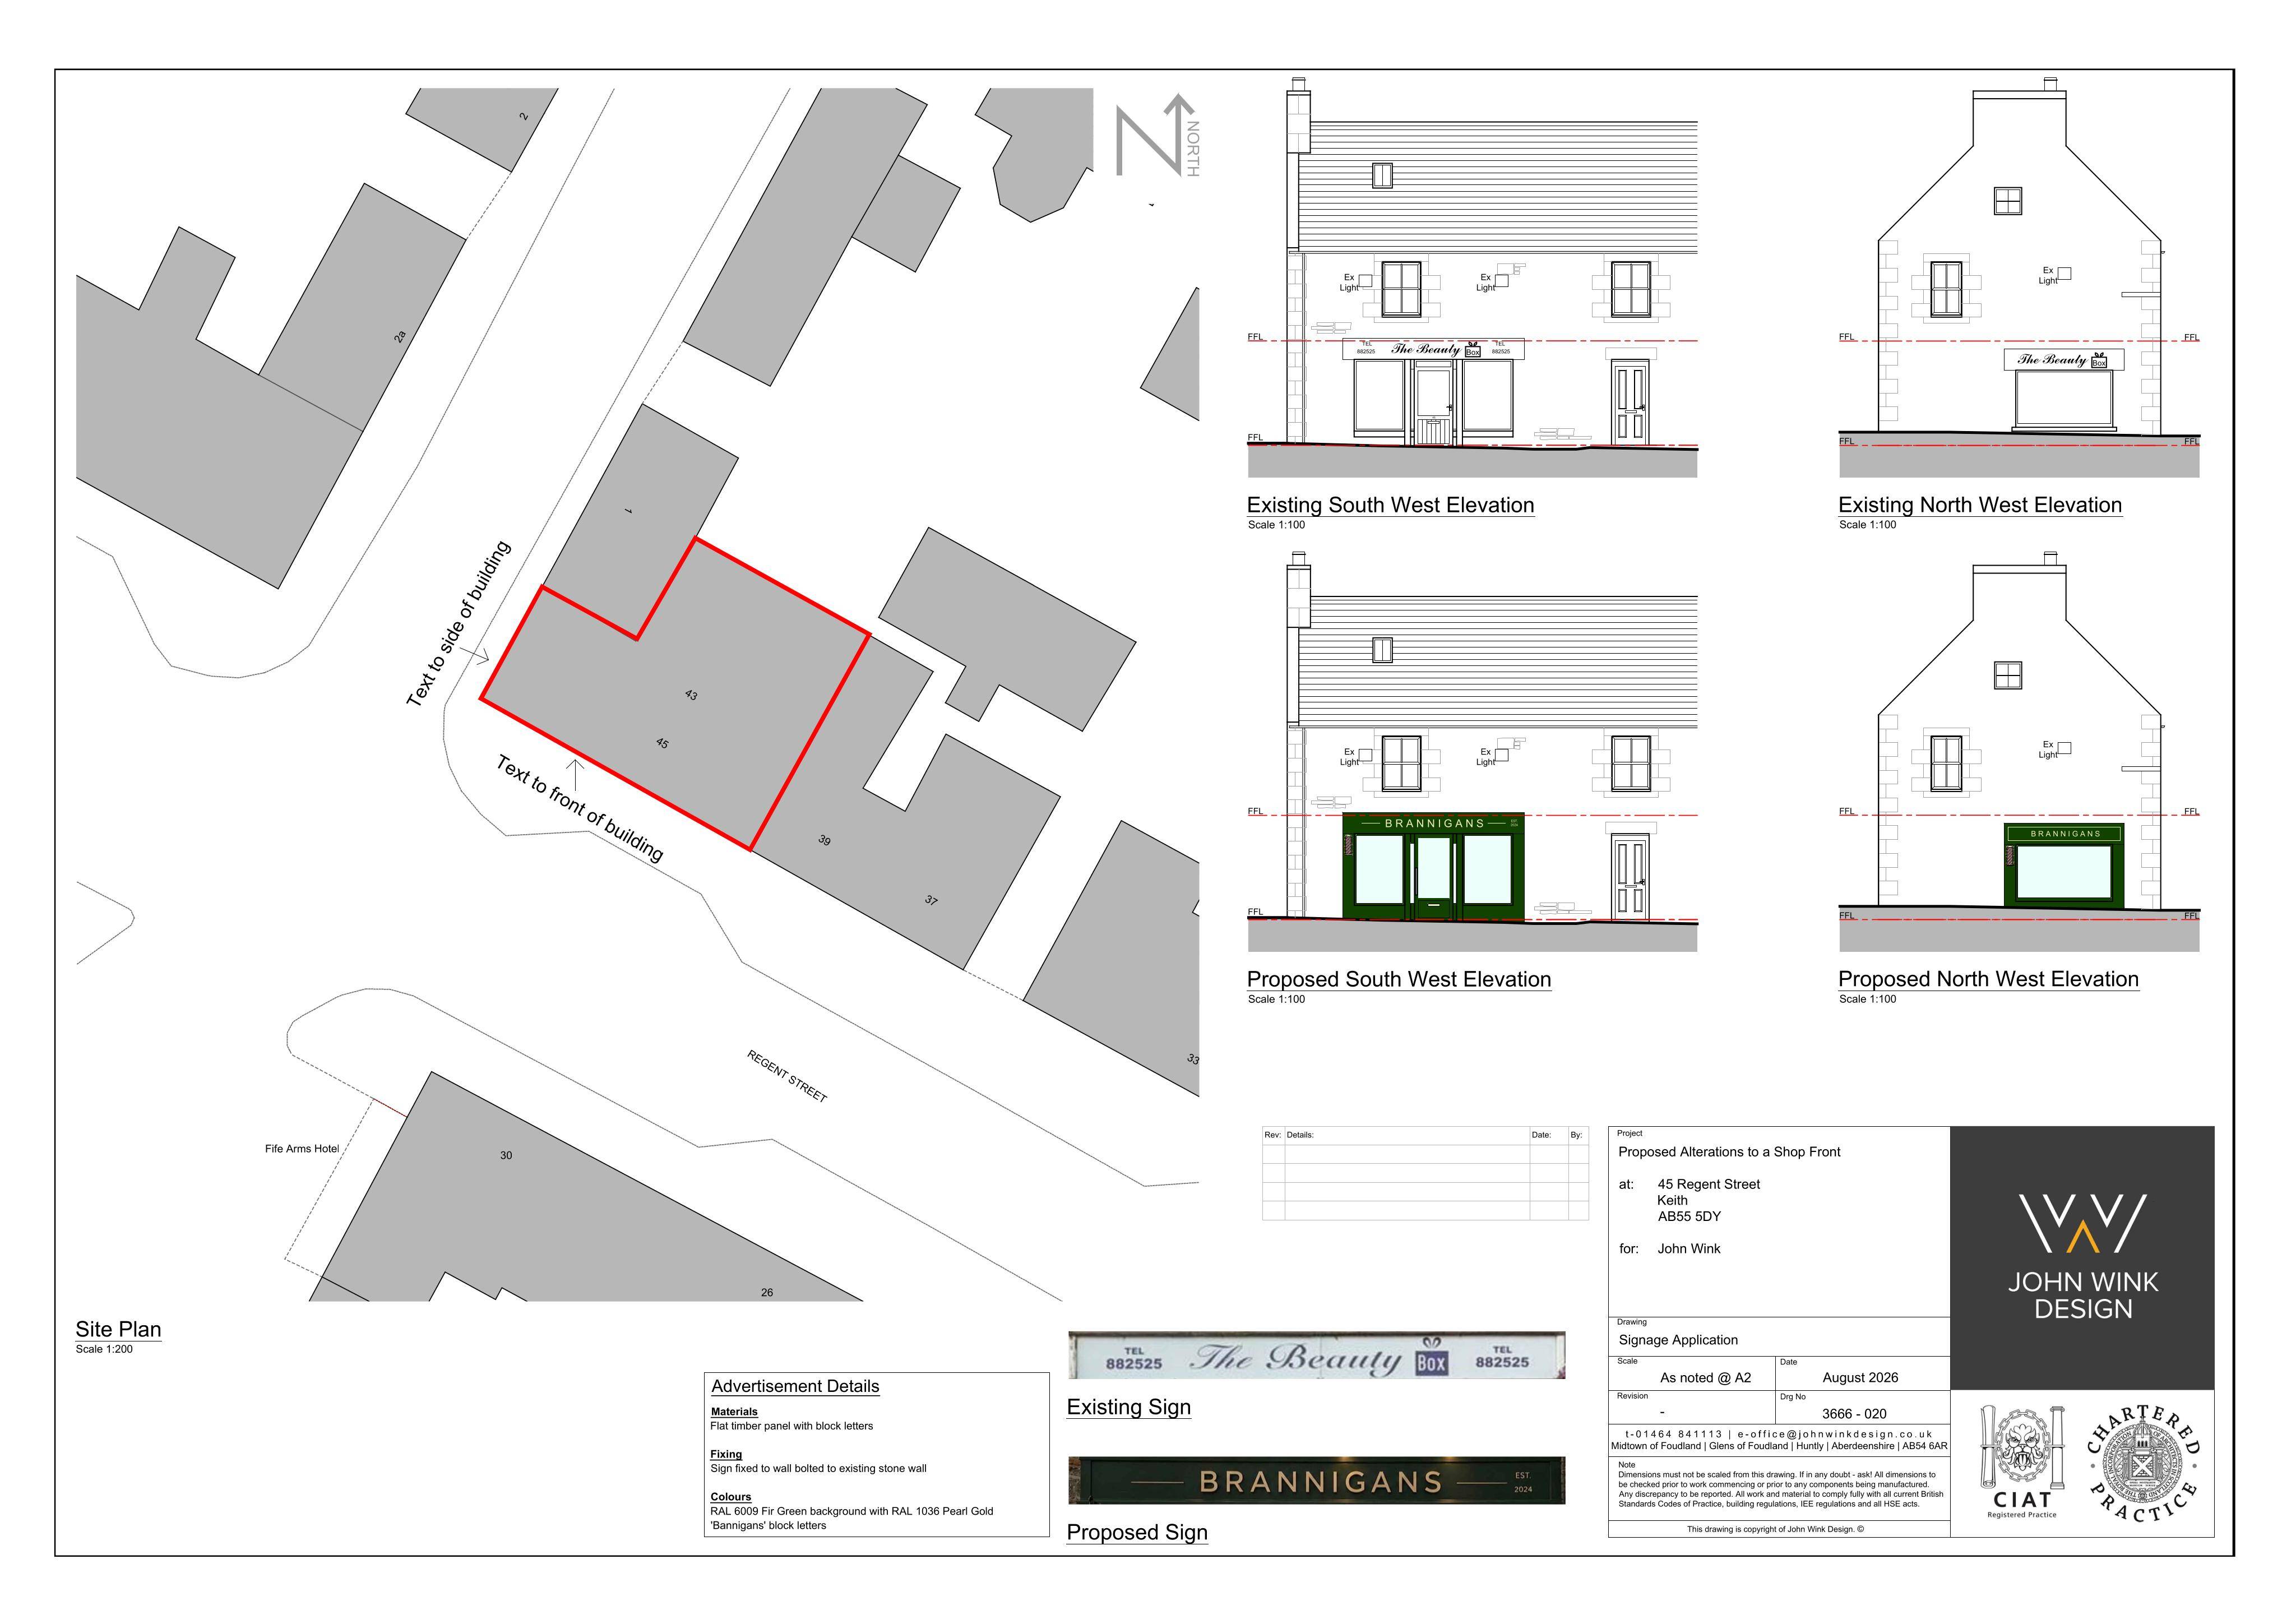Click 'Existing North West Elevation' heading
The height and width of the screenshot is (1624, 2296).
pyautogui.click(x=1980, y=505)
